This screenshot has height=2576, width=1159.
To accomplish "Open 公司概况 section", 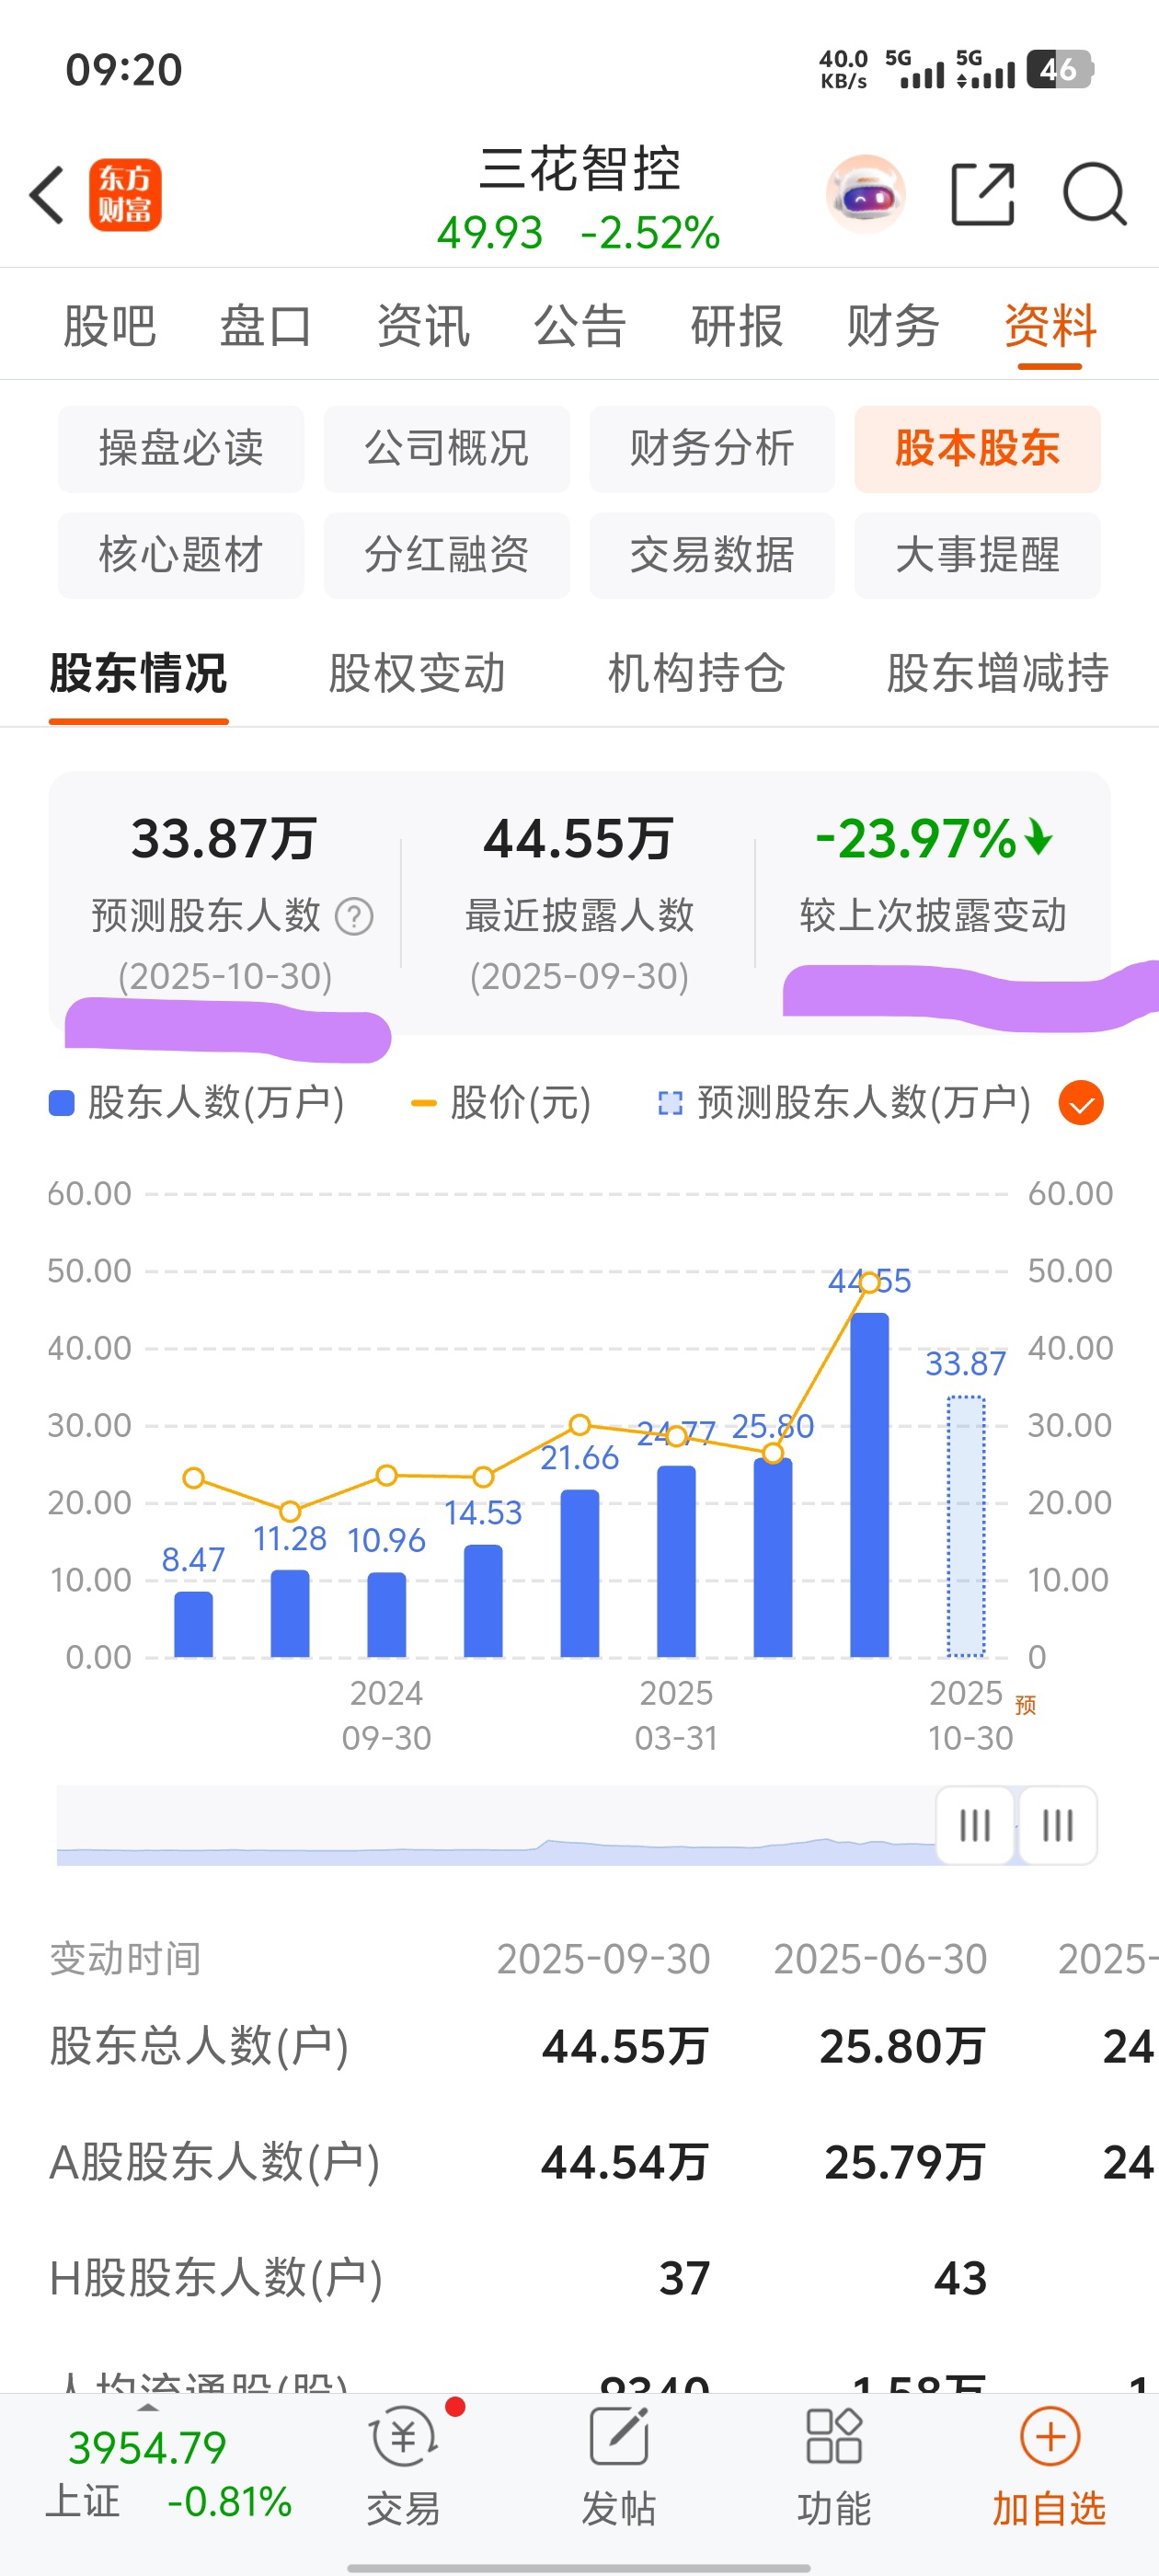I will coord(447,449).
